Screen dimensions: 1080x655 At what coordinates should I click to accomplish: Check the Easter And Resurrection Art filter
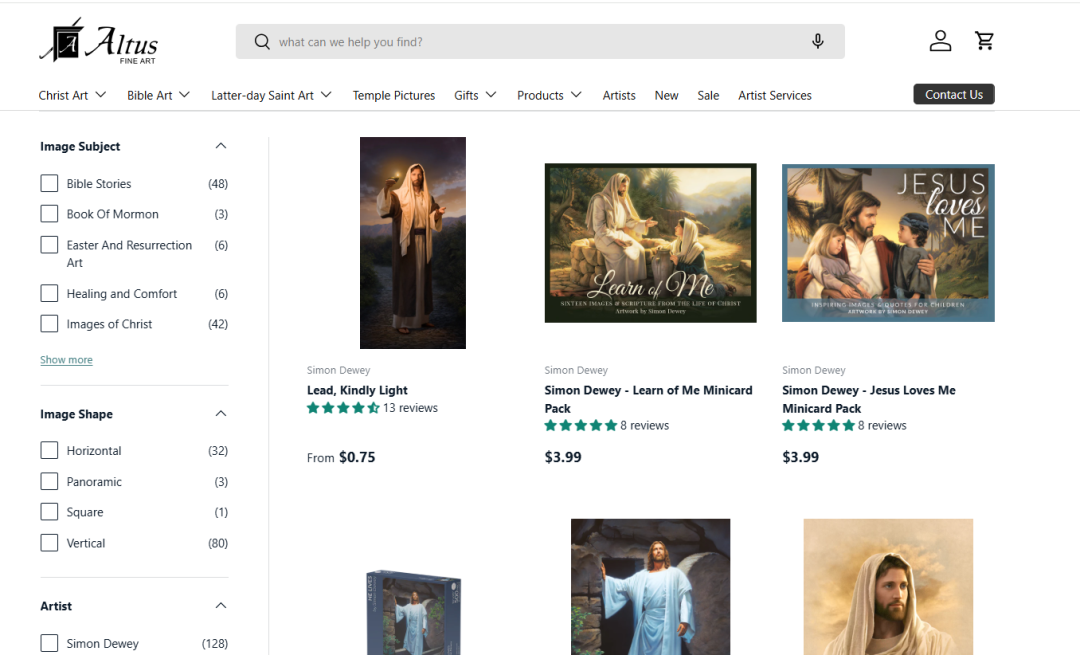[49, 245]
